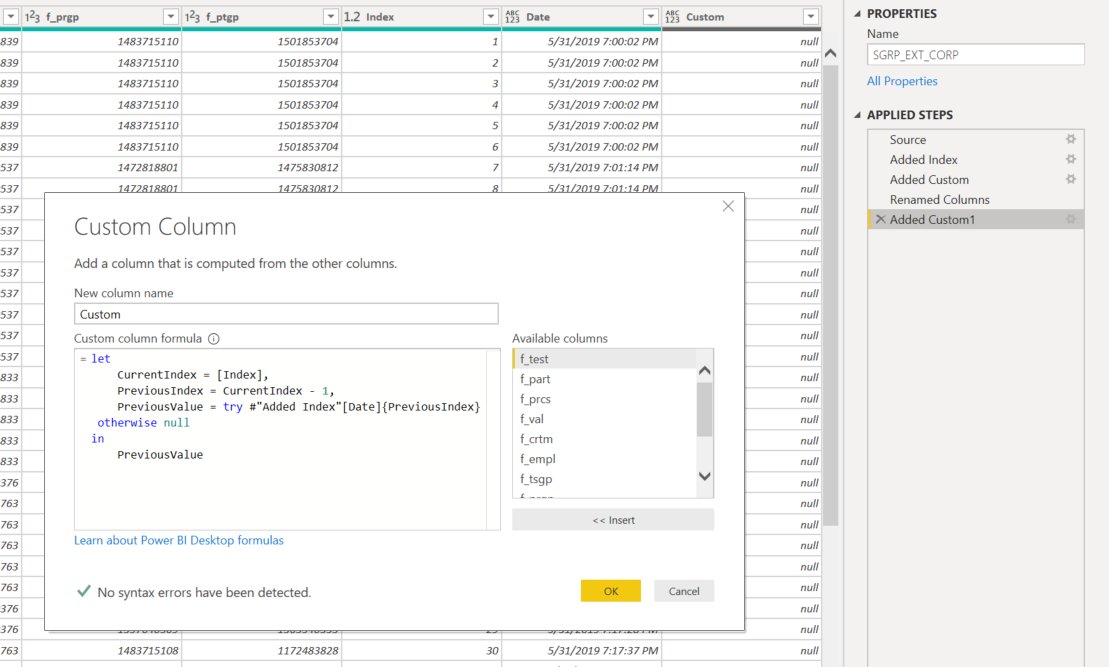Image resolution: width=1109 pixels, height=667 pixels.
Task: Click the f_prgp column header
Action: tap(101, 17)
